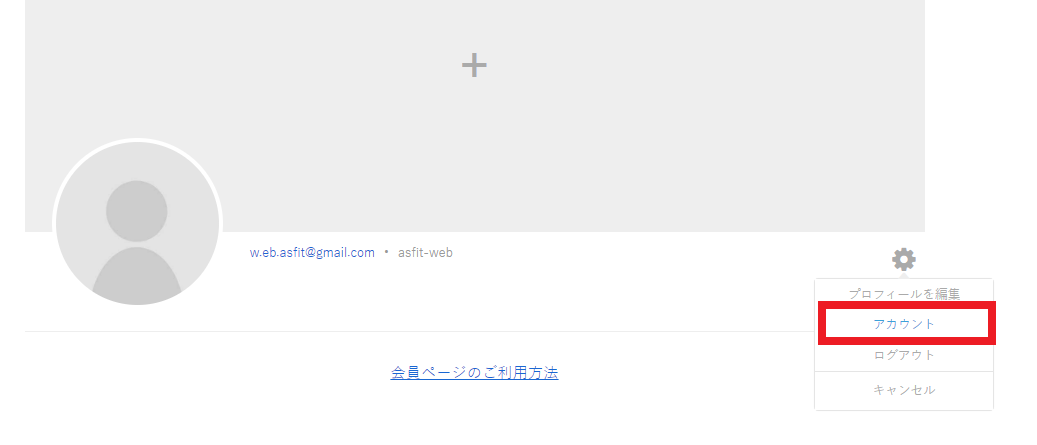Click the gray cover photo banner area

point(474,116)
